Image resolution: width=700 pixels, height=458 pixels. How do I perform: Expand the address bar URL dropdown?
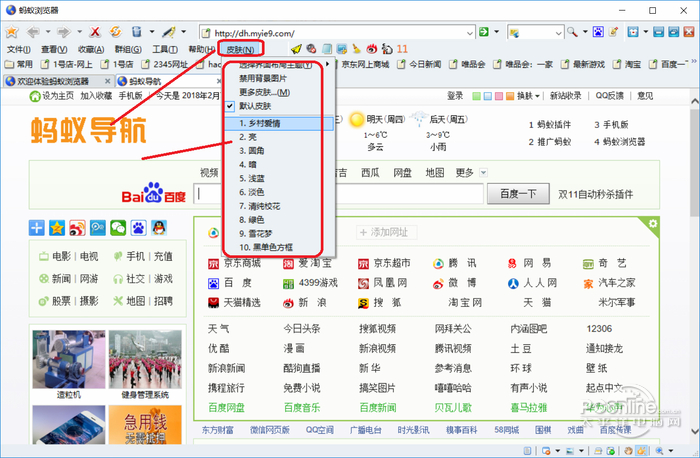coord(470,33)
